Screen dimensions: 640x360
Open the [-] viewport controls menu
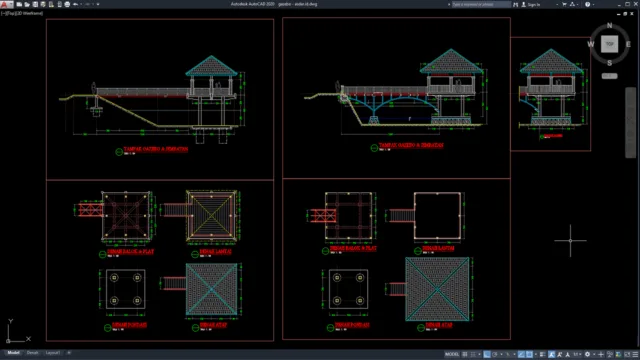(x=4, y=13)
